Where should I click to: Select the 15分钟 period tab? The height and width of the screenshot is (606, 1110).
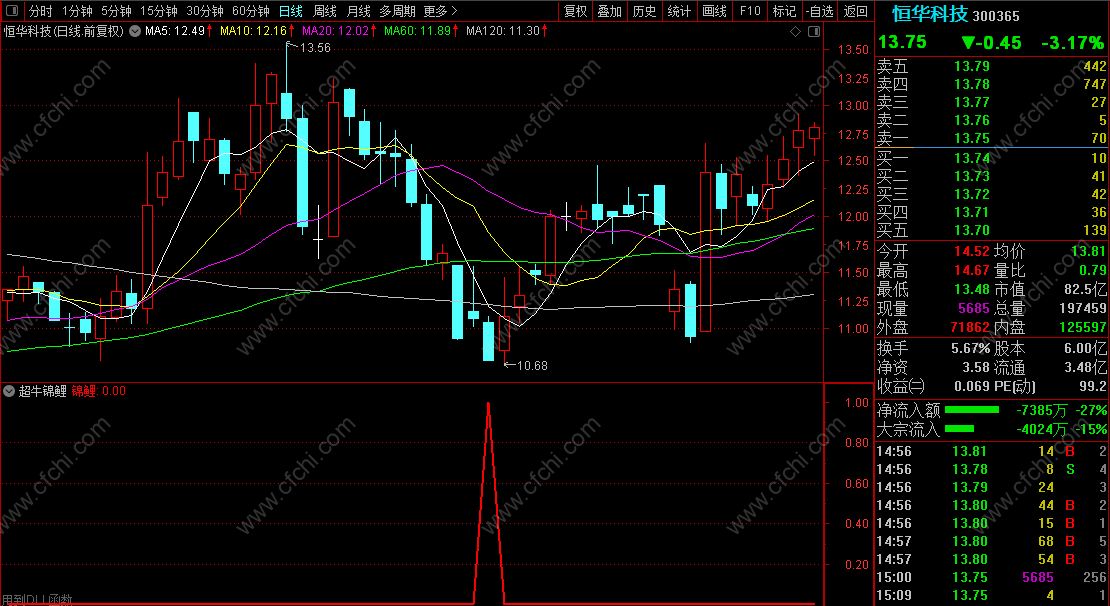(x=159, y=11)
